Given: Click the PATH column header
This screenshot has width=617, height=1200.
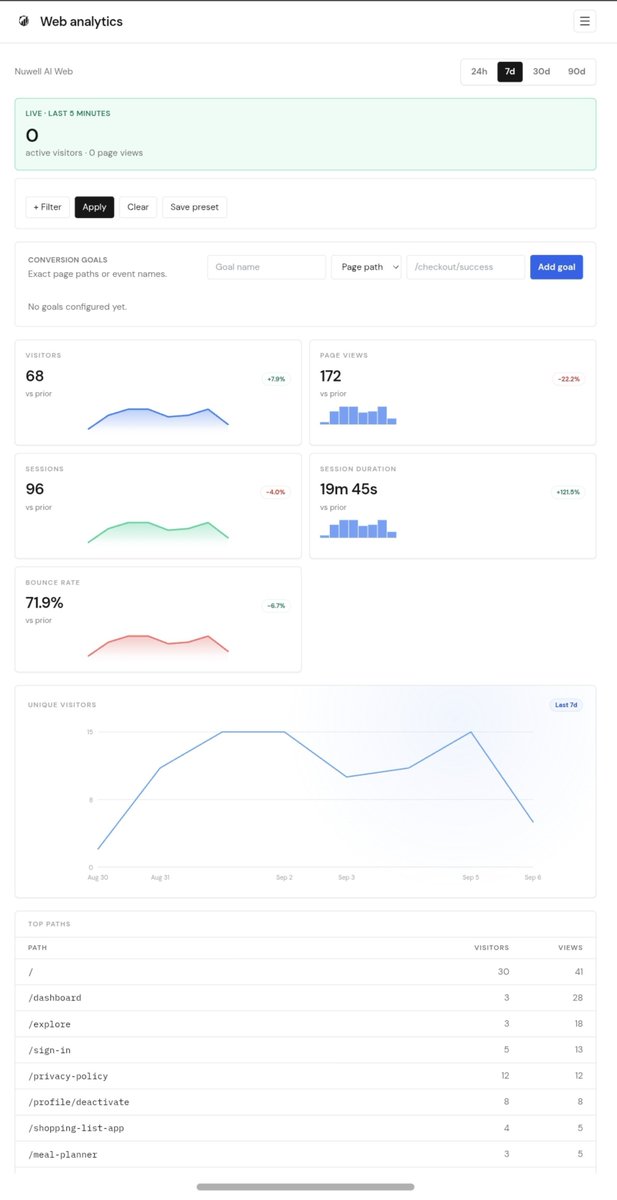Looking at the screenshot, I should pyautogui.click(x=37, y=947).
